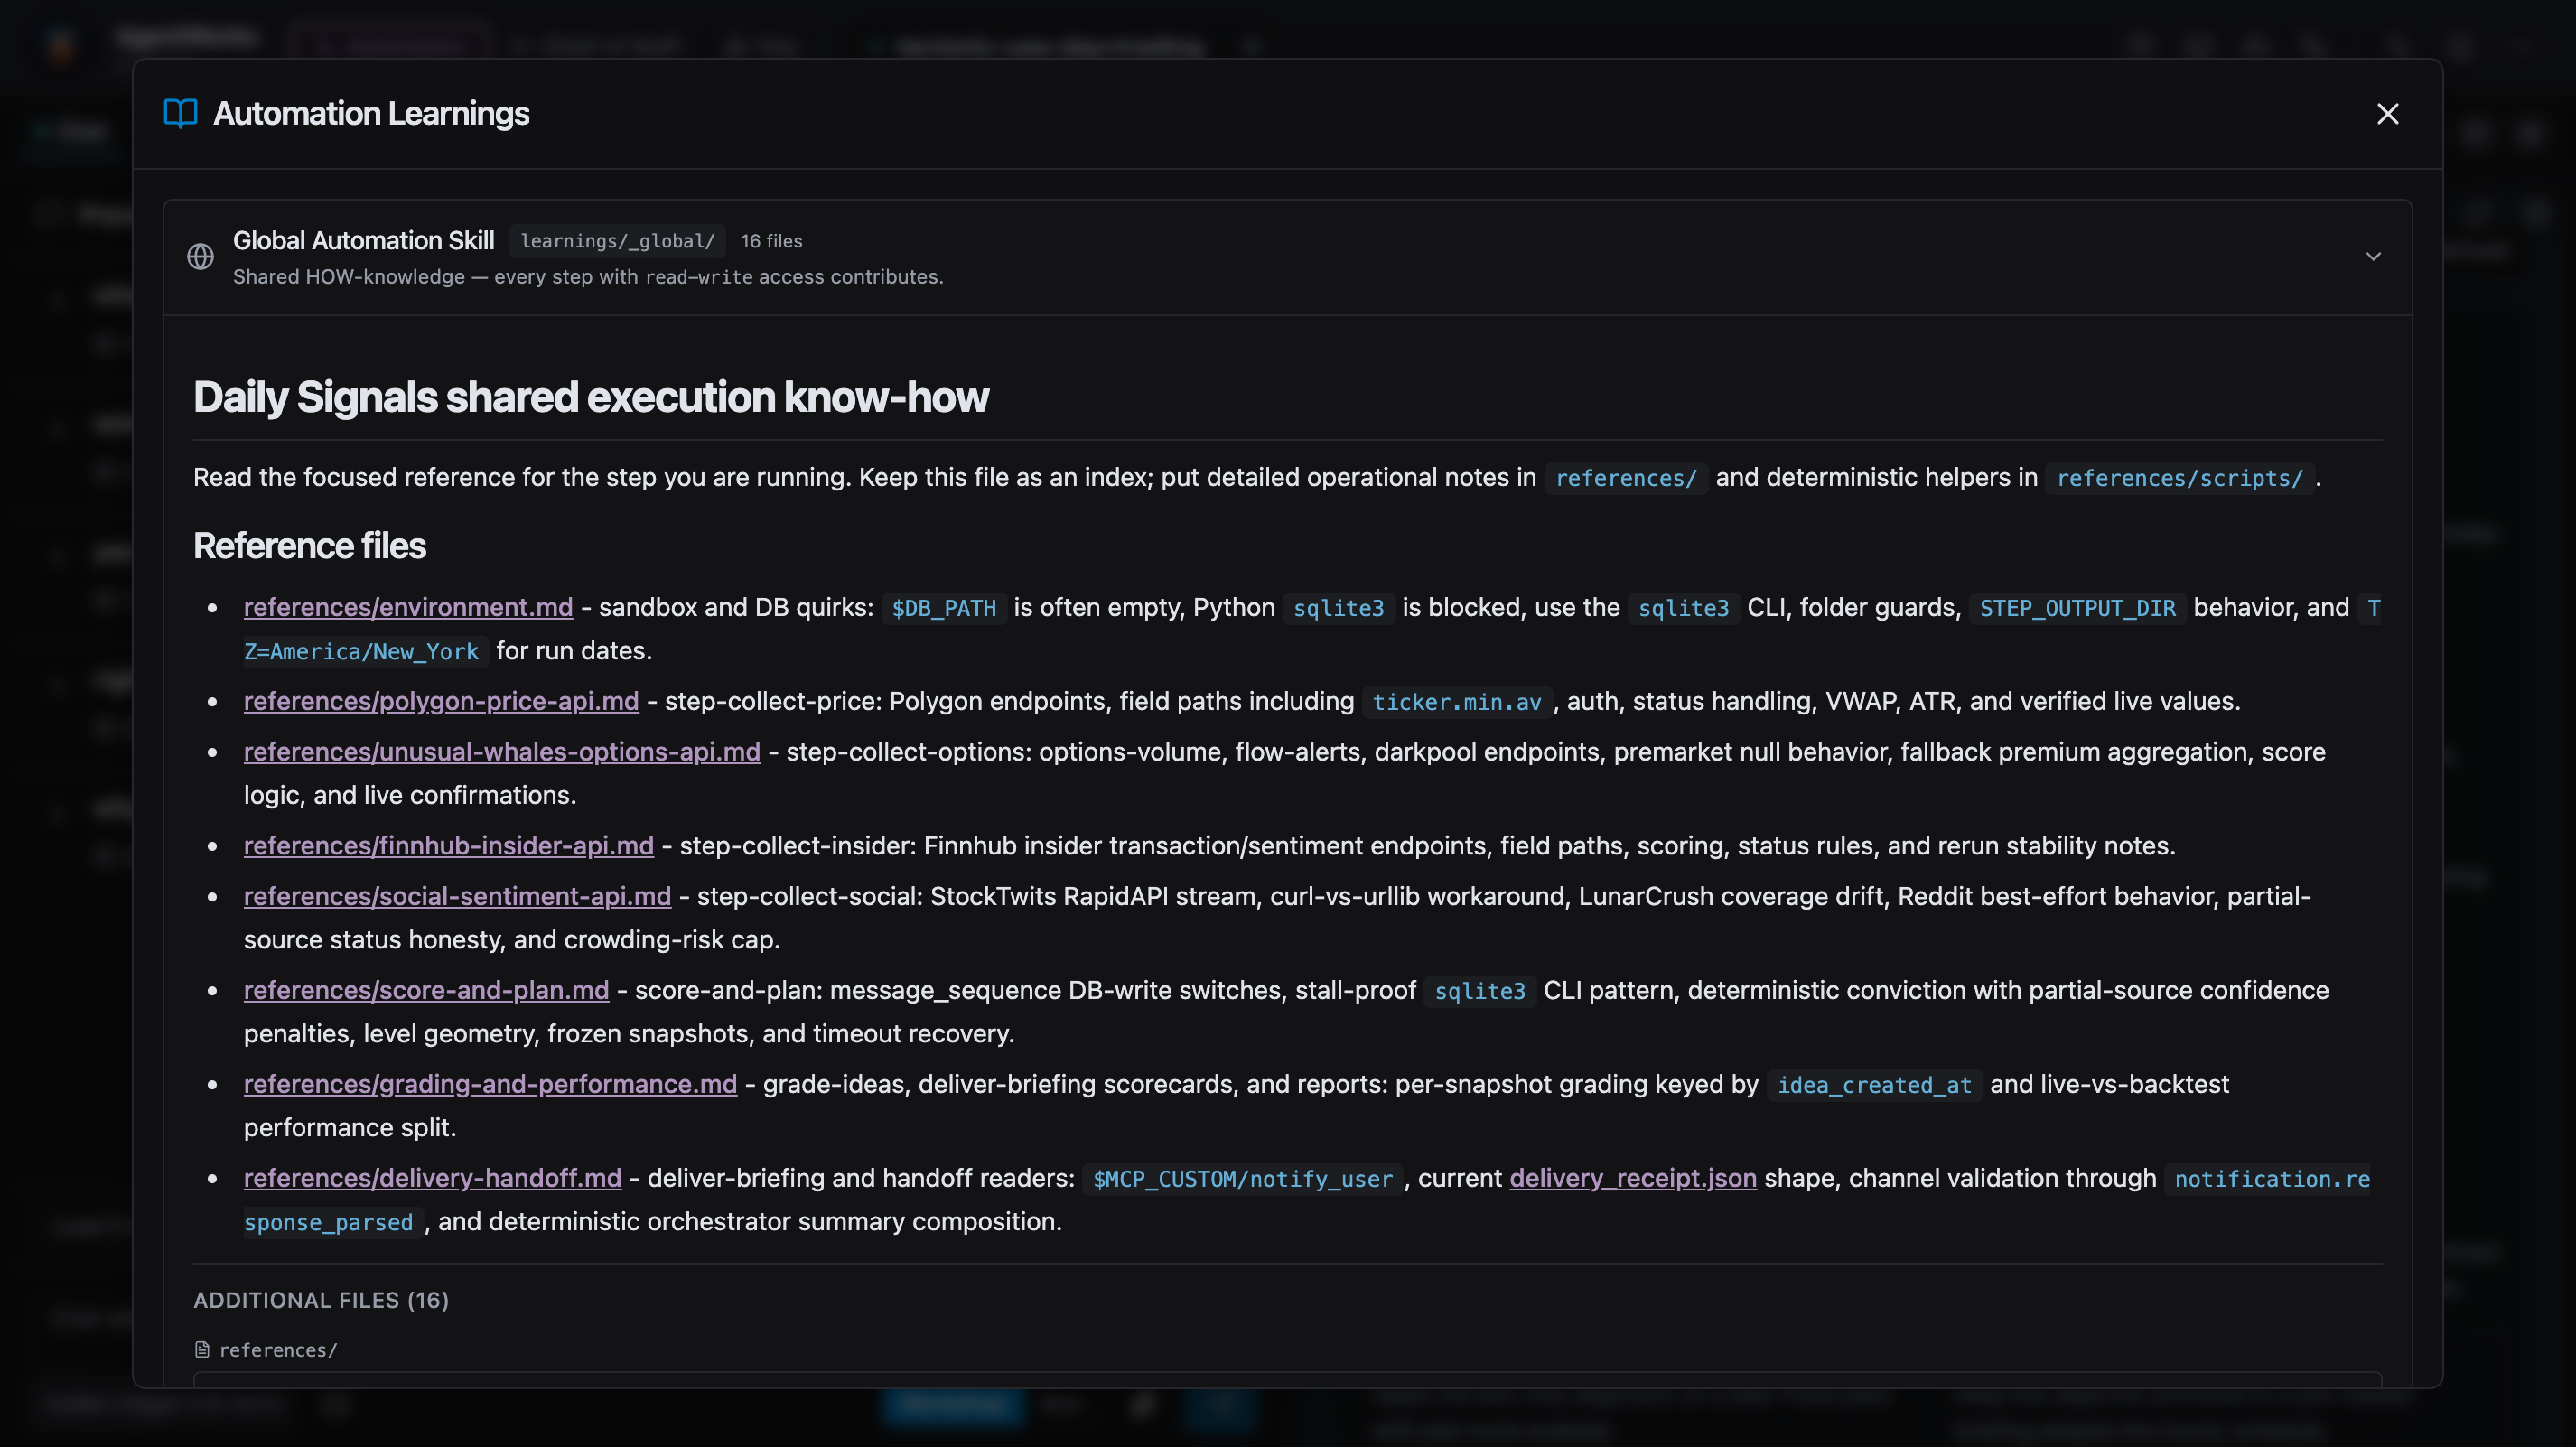Collapse the Global Automation Skill section chevron
This screenshot has height=1447, width=2576.
2373,257
